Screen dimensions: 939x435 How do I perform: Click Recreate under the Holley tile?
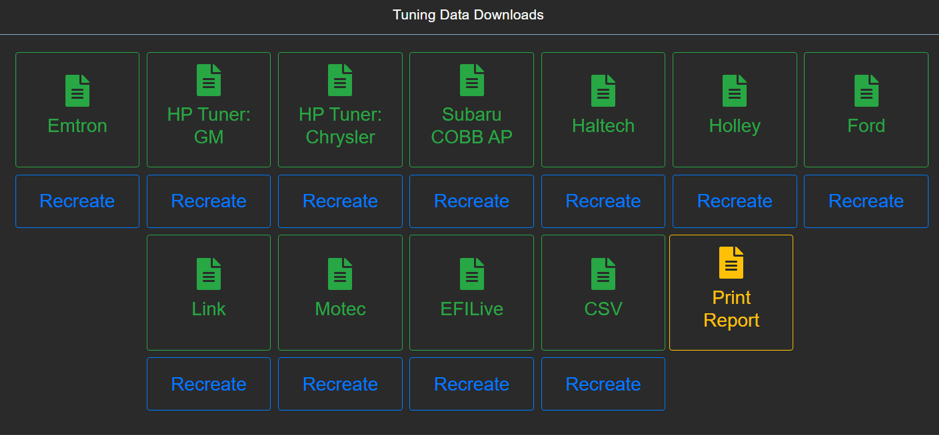734,201
